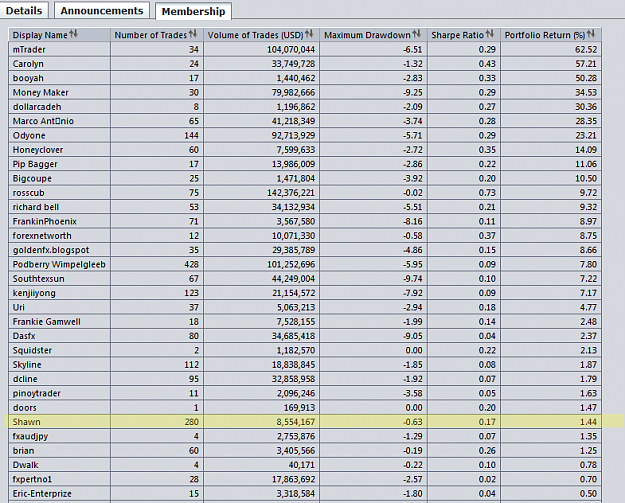Viewport: 625px width, 503px height.
Task: Click Shawn's trade count 280
Action: 192,422
